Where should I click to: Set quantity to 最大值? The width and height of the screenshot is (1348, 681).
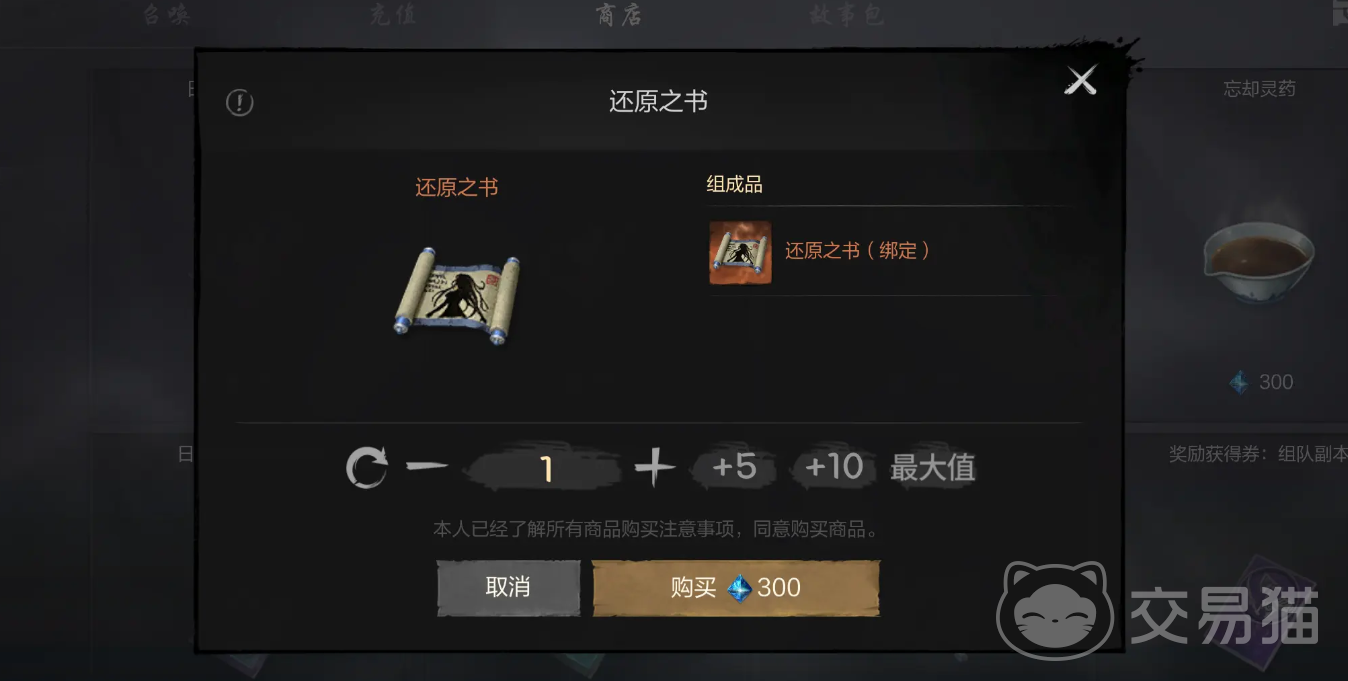[x=933, y=468]
